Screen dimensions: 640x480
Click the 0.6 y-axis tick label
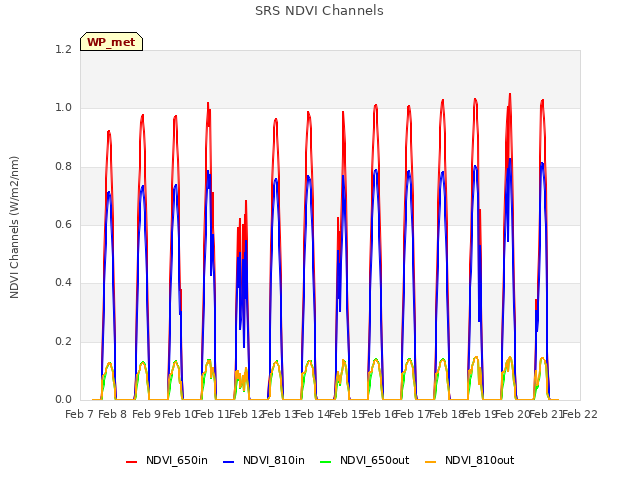tap(63, 224)
